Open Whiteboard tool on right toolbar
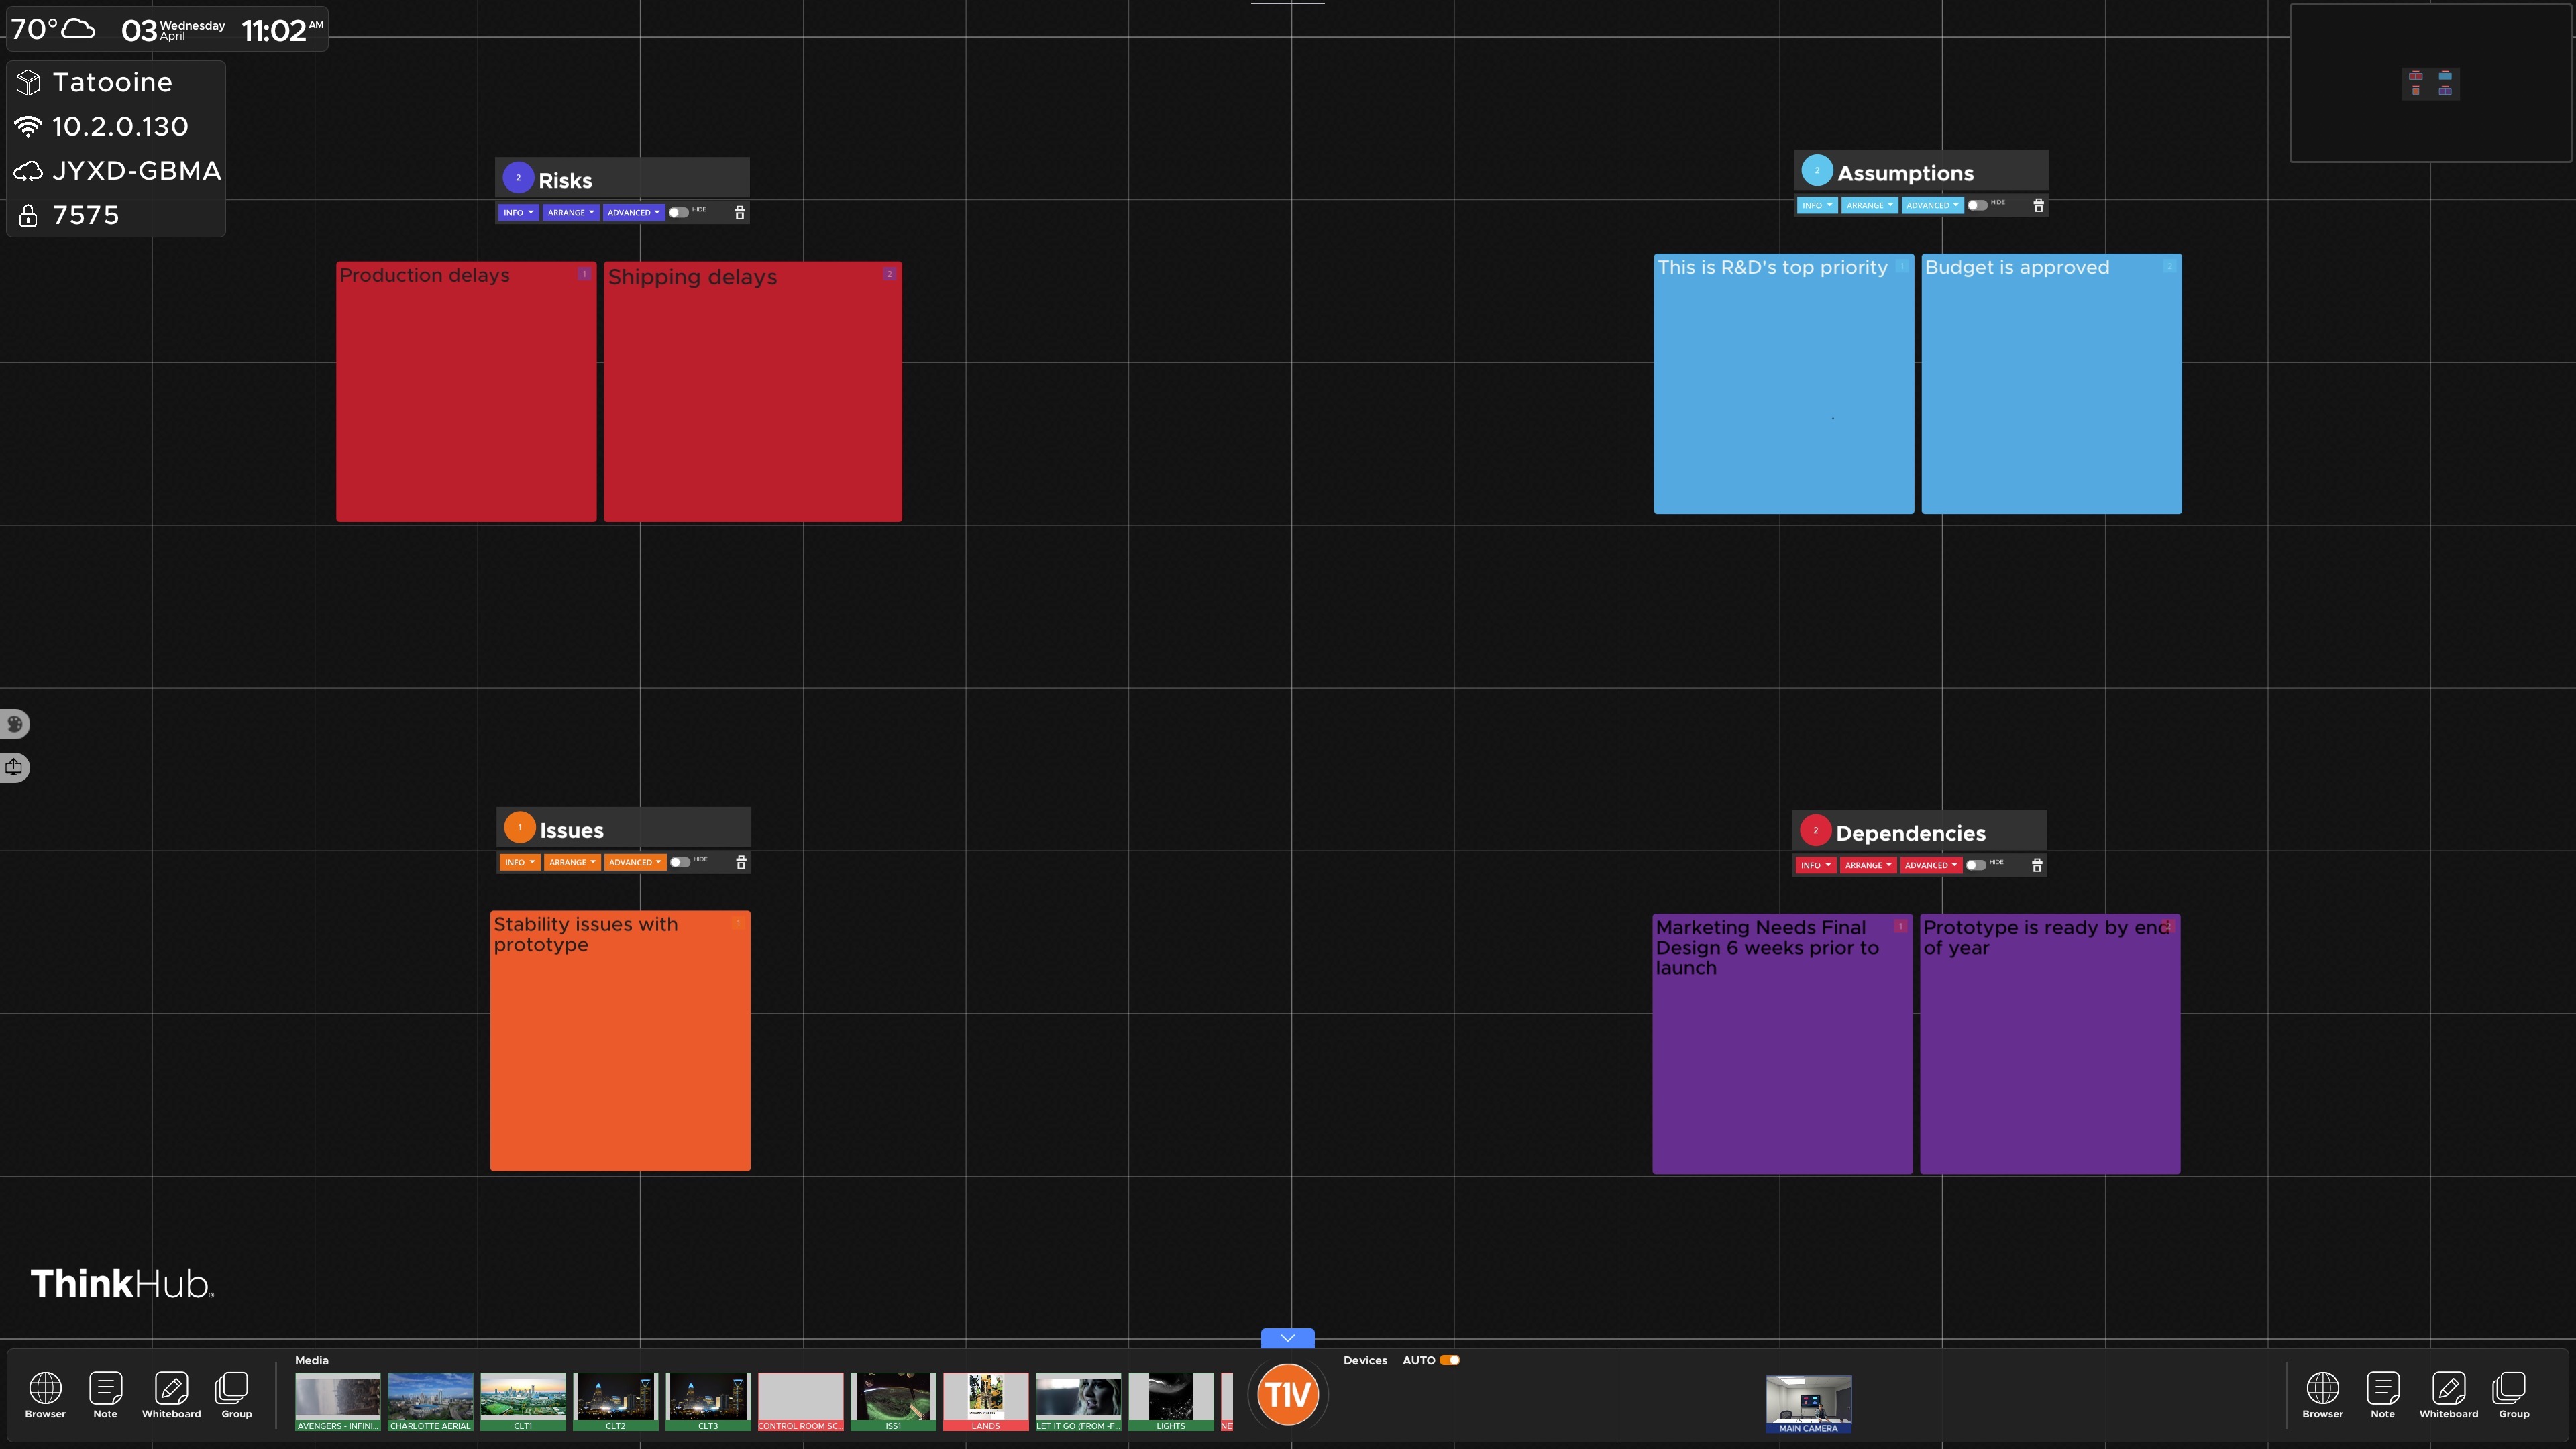Screen dimensions: 2576x1449 [2448, 1393]
